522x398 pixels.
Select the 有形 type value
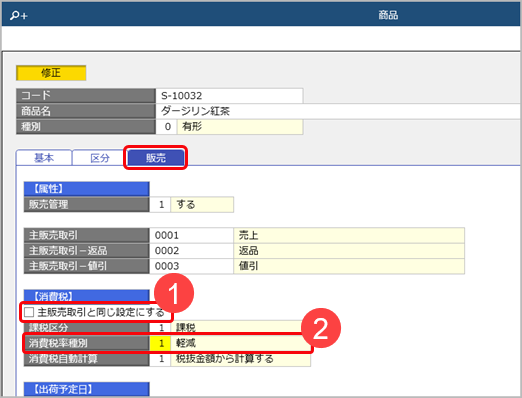click(x=240, y=127)
